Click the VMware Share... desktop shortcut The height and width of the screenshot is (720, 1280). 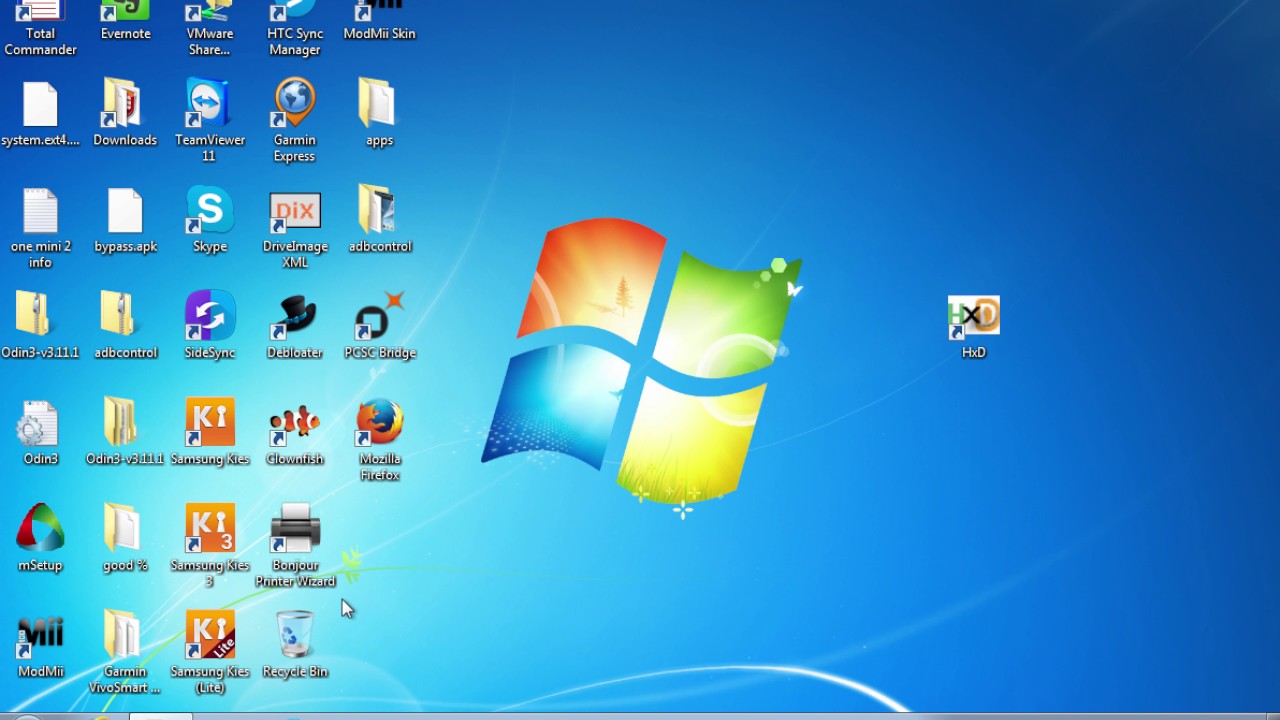[210, 28]
